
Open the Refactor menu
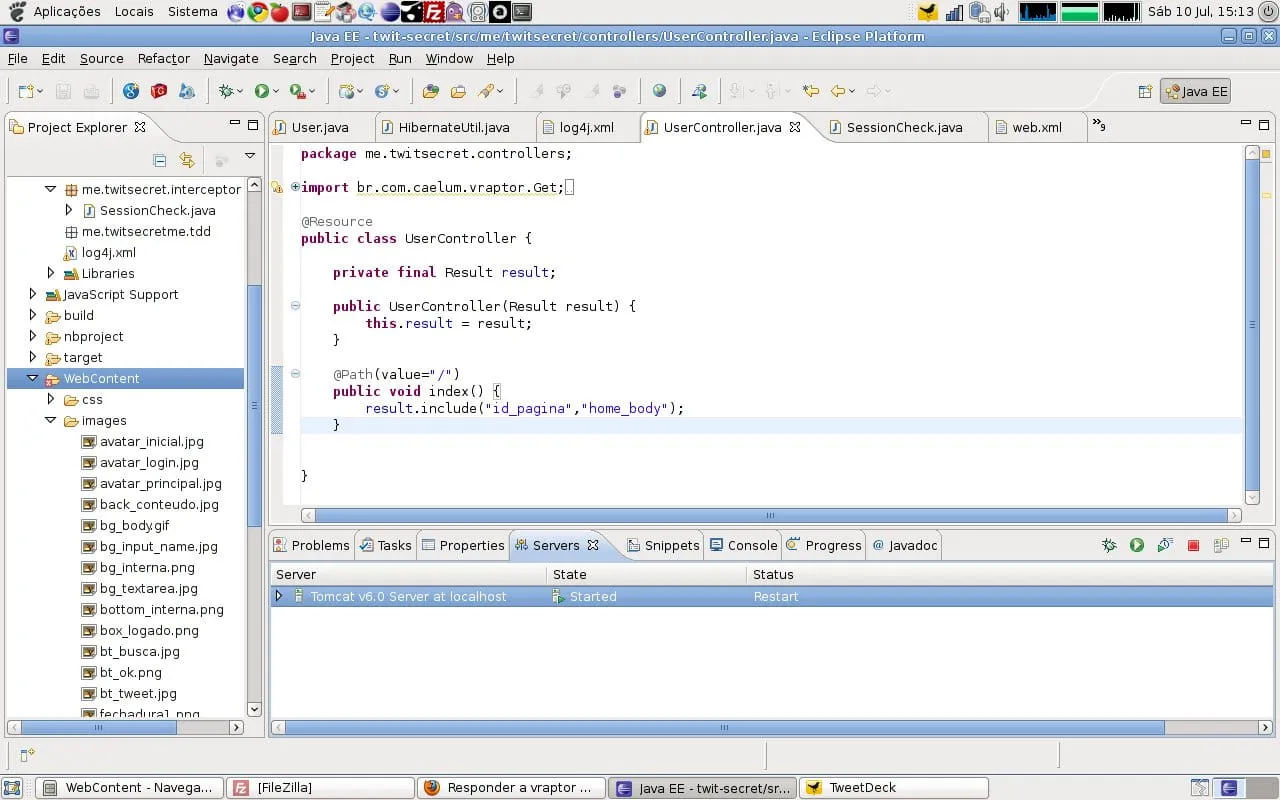tap(163, 58)
